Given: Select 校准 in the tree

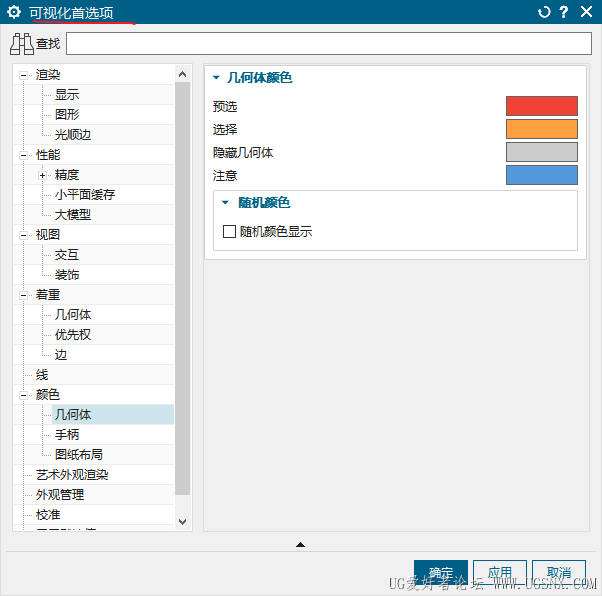Looking at the screenshot, I should 48,515.
